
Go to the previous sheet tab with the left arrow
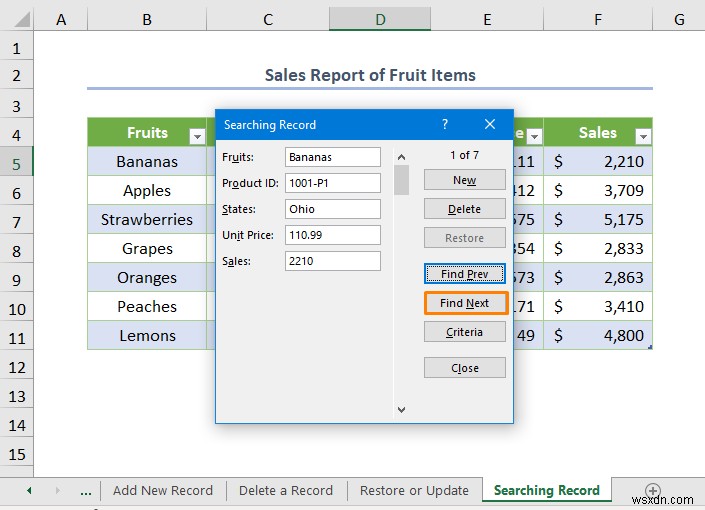pos(29,490)
